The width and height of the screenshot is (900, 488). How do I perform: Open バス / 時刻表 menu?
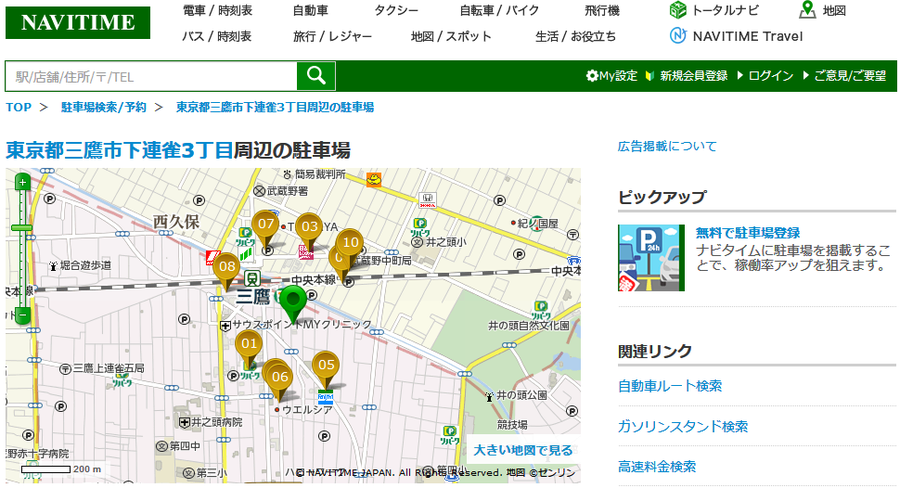click(216, 36)
